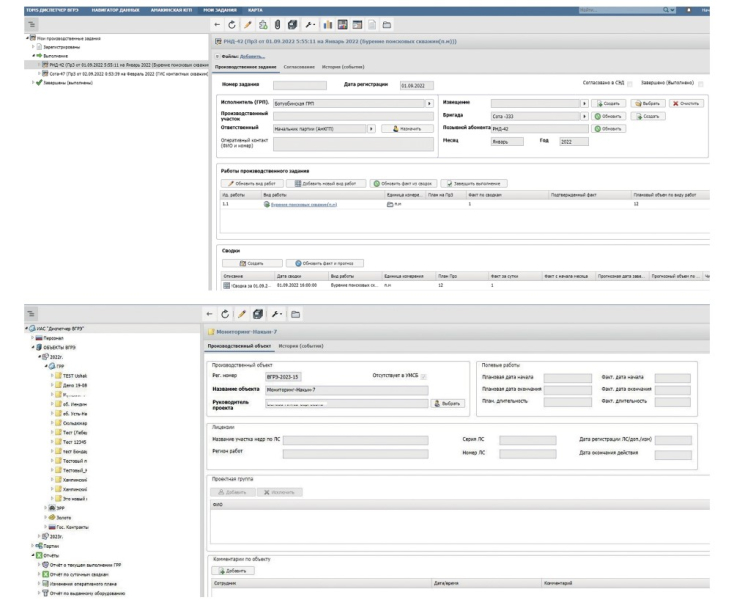Select 'Персонал' in the lower tree

[x=53, y=338]
